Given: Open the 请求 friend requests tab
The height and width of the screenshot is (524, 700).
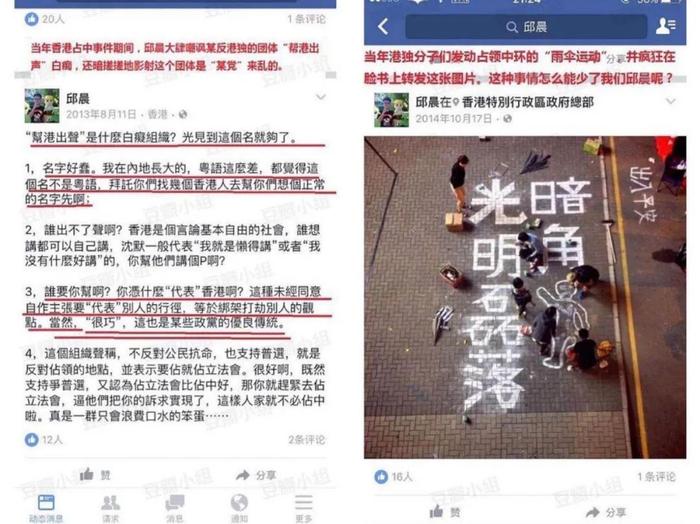Looking at the screenshot, I should coord(110,508).
